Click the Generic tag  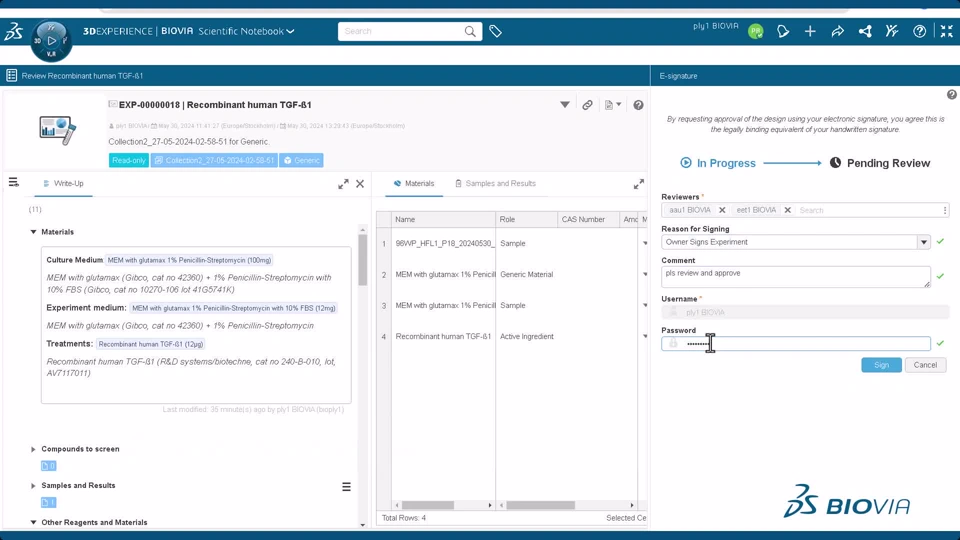pos(301,160)
